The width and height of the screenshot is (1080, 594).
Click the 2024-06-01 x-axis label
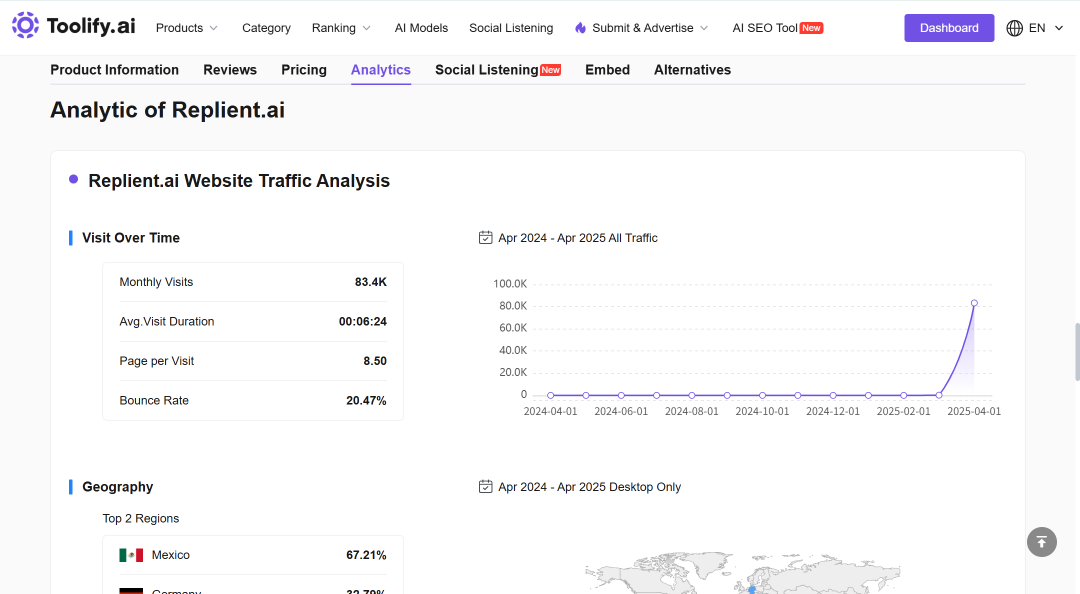pyautogui.click(x=621, y=411)
